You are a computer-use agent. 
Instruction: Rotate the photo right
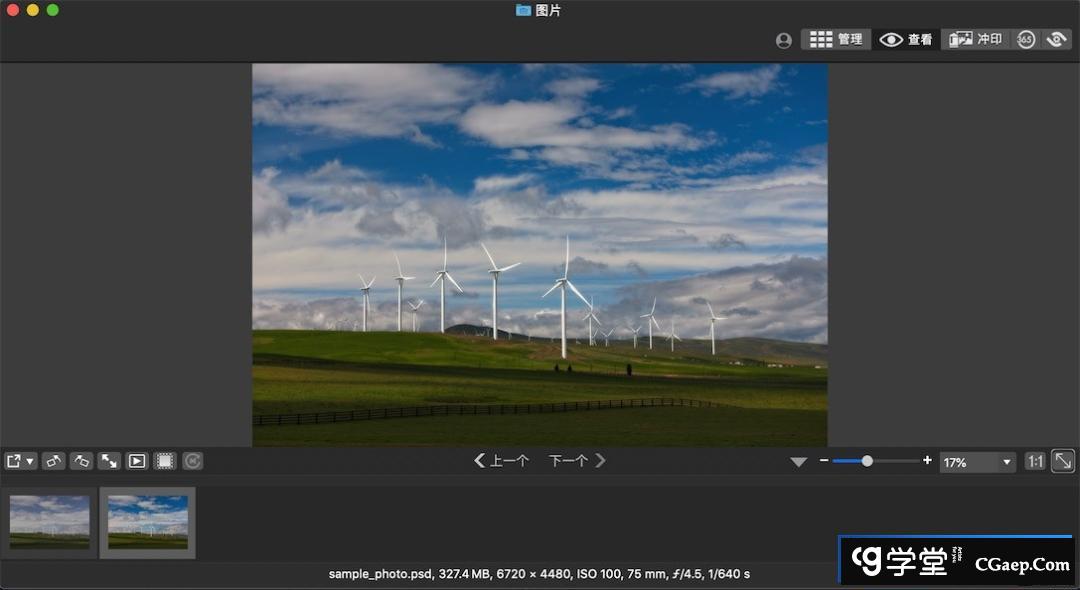point(82,461)
